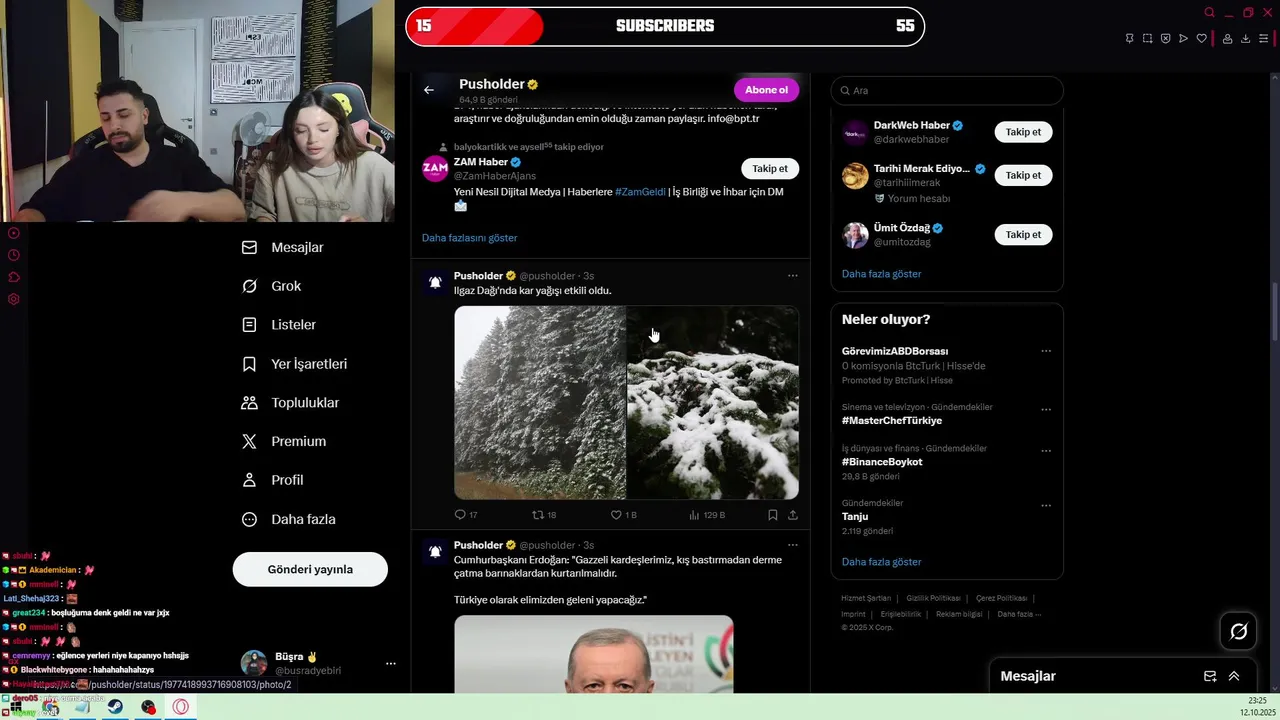1280x720 pixels.
Task: Click the #ZamGeldi hashtag link
Action: coord(640,192)
